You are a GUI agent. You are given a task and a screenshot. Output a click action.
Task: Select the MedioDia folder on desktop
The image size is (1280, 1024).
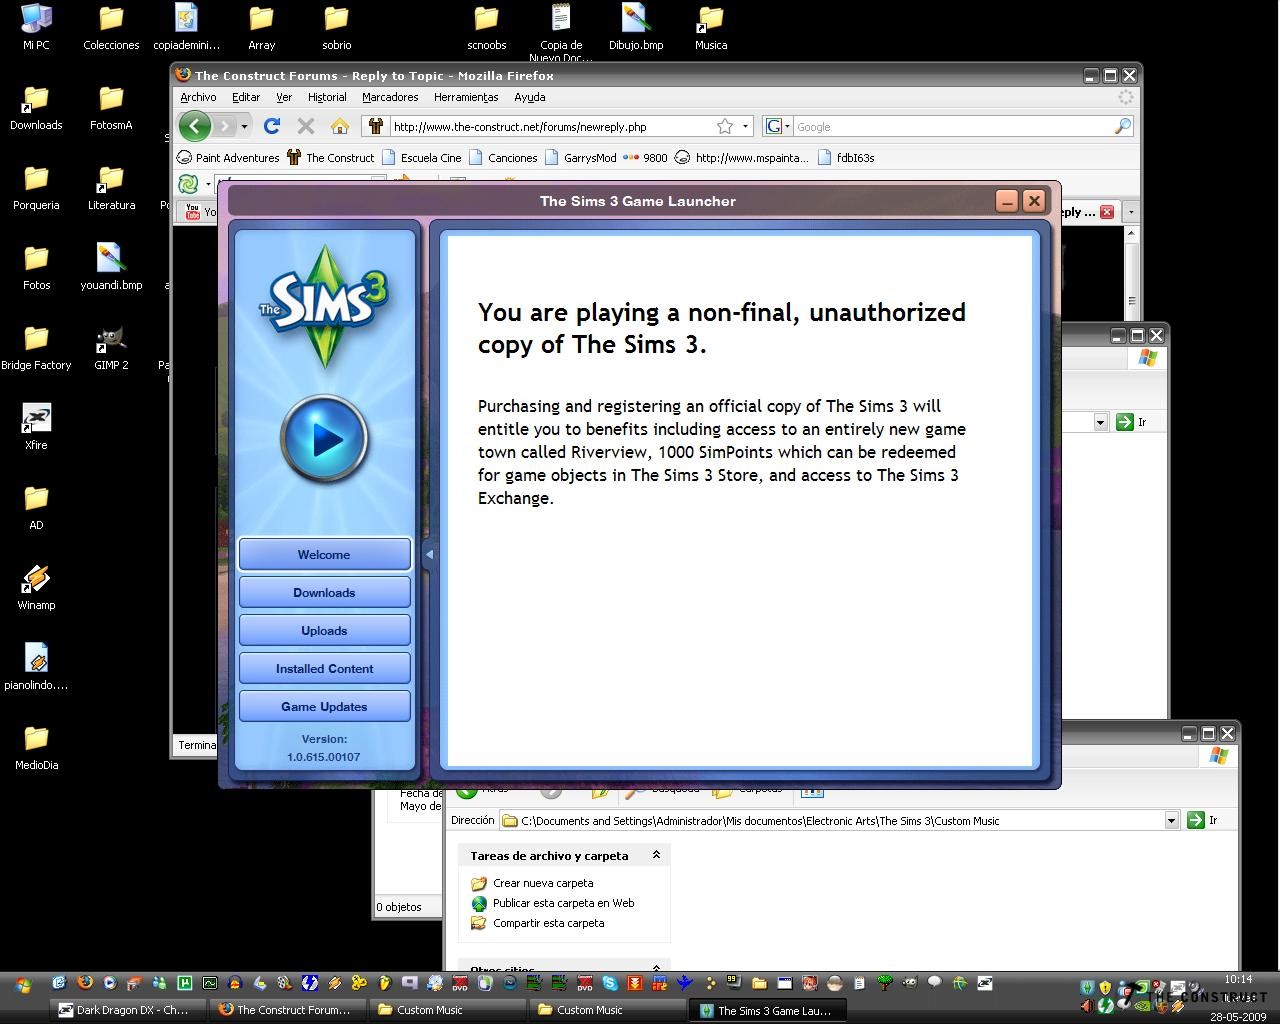click(36, 747)
